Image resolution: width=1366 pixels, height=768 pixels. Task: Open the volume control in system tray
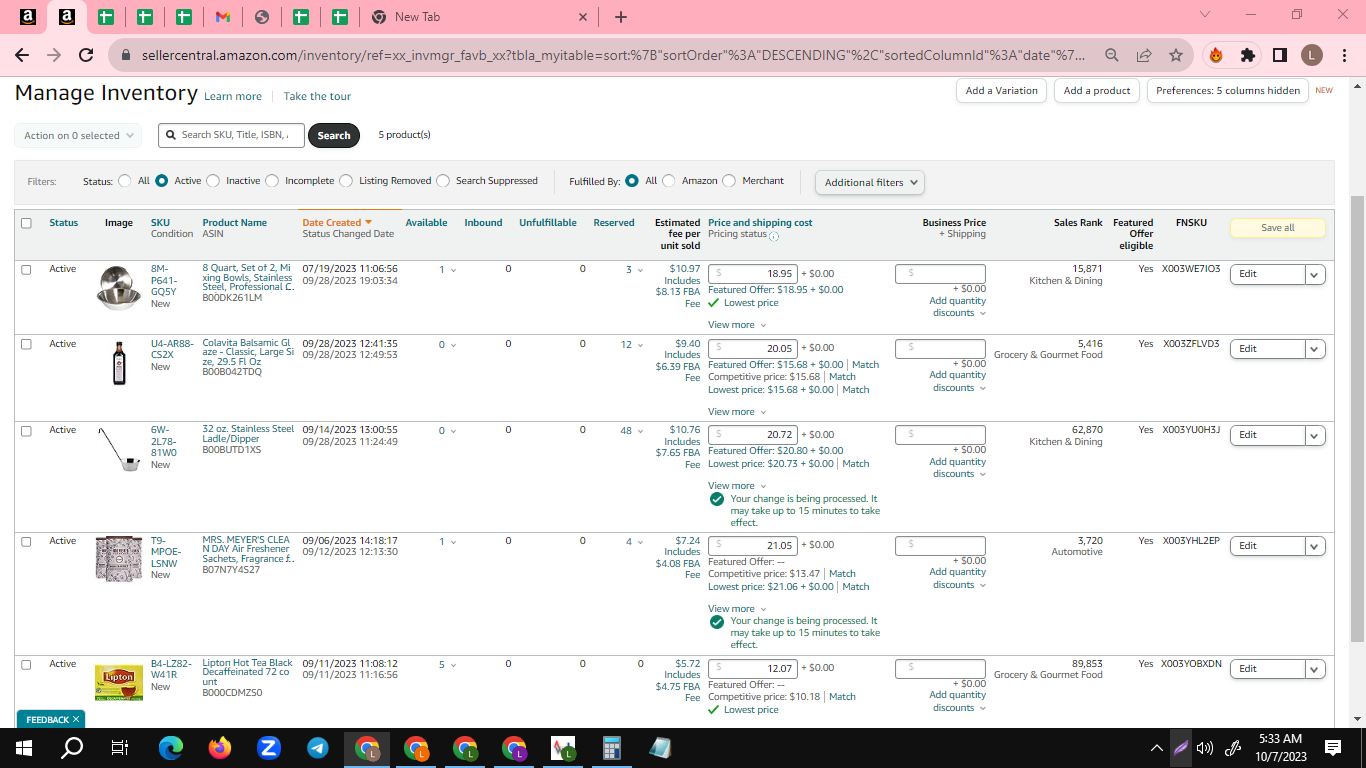click(1204, 747)
